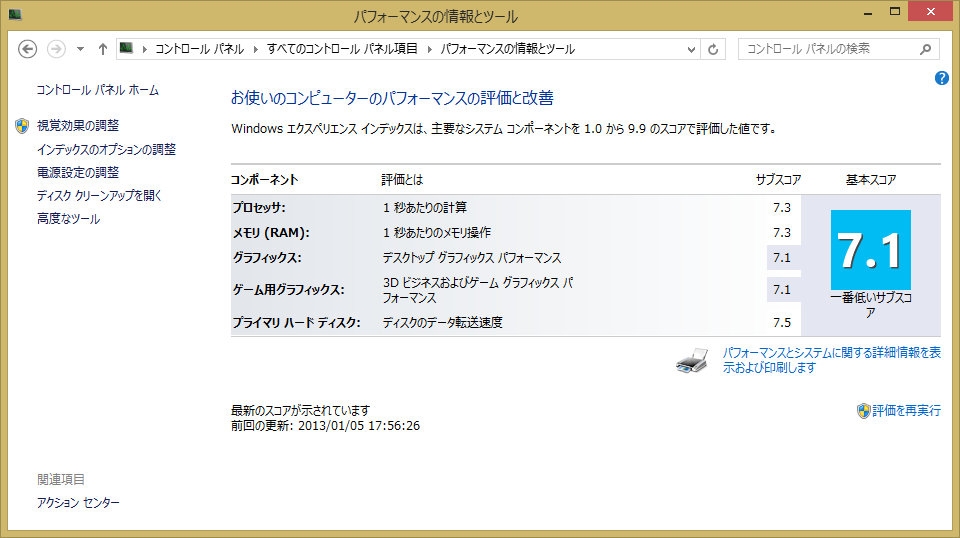
Task: Click メモリ (RAM): row label
Action: pyautogui.click(x=271, y=233)
